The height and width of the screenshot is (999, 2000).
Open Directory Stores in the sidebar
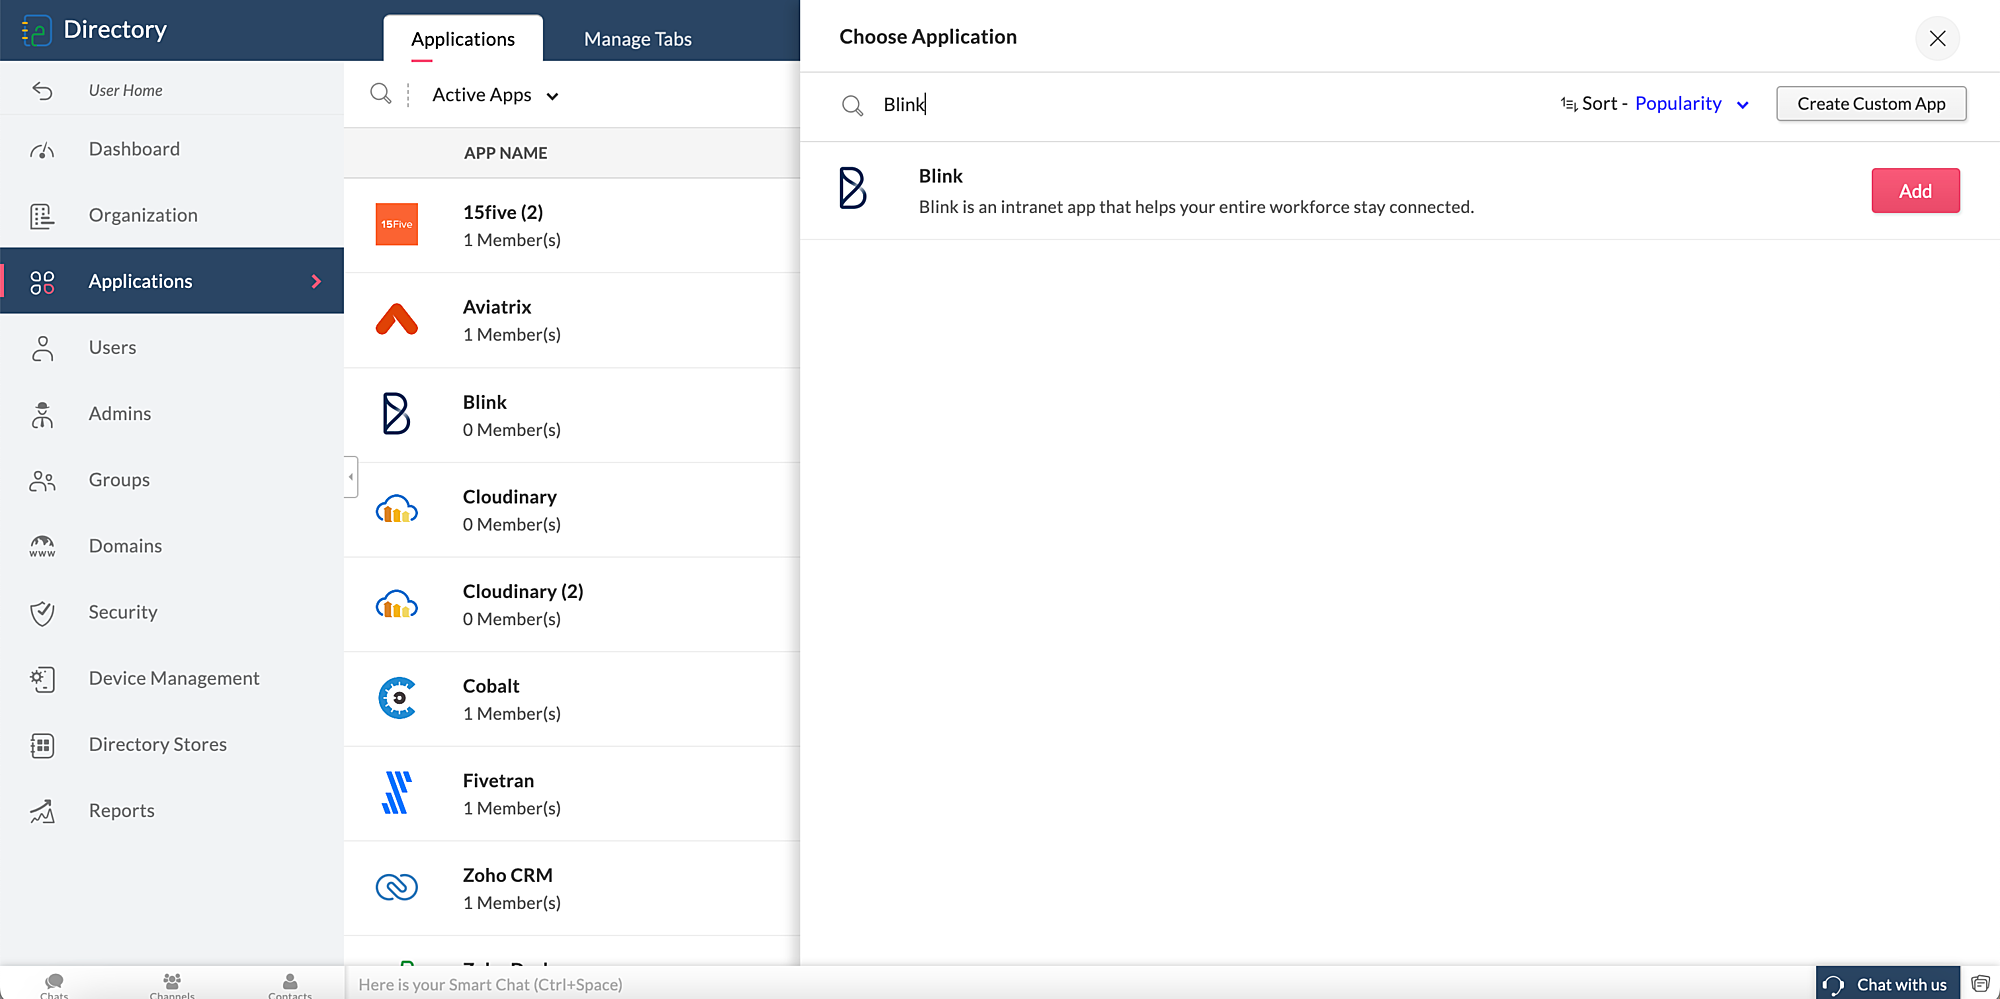point(172,744)
